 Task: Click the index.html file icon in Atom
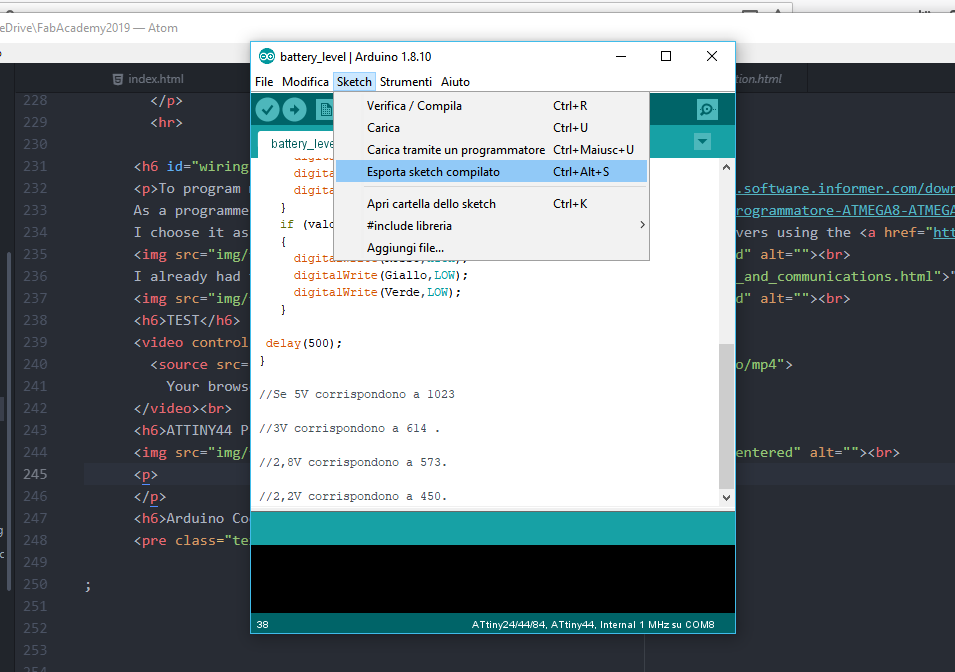(118, 79)
